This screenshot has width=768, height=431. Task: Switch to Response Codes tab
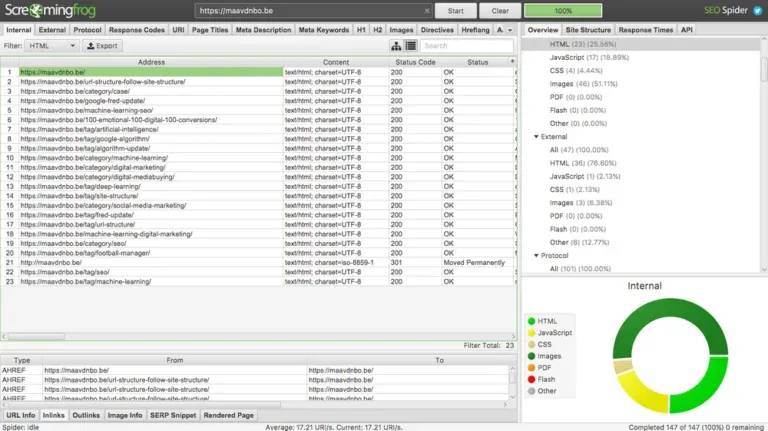137,30
